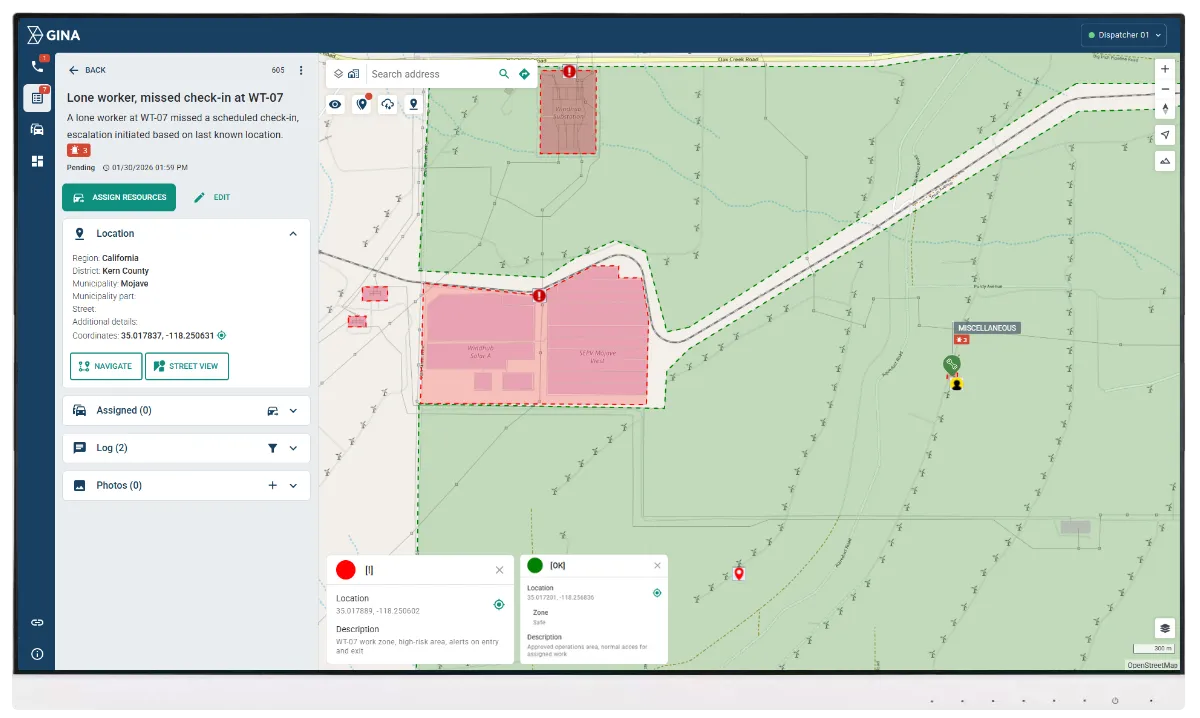Open the dashboard grid from the sidebar
This screenshot has height=718, width=1200.
pyautogui.click(x=37, y=160)
